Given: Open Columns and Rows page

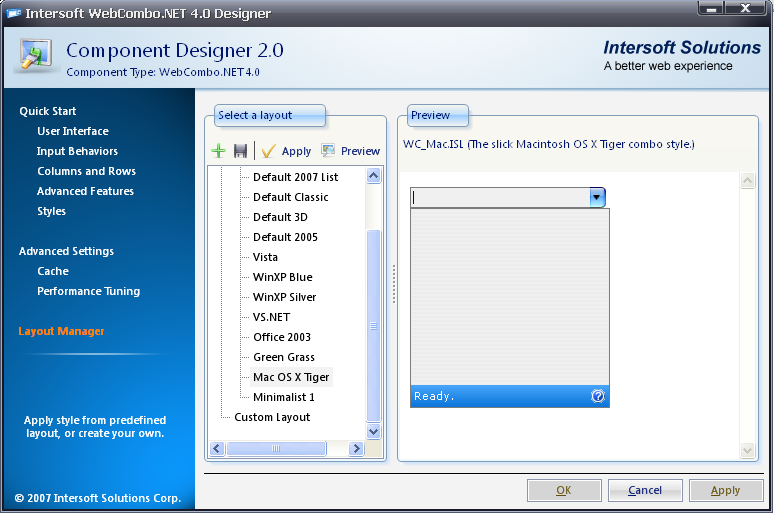Looking at the screenshot, I should pyautogui.click(x=86, y=171).
